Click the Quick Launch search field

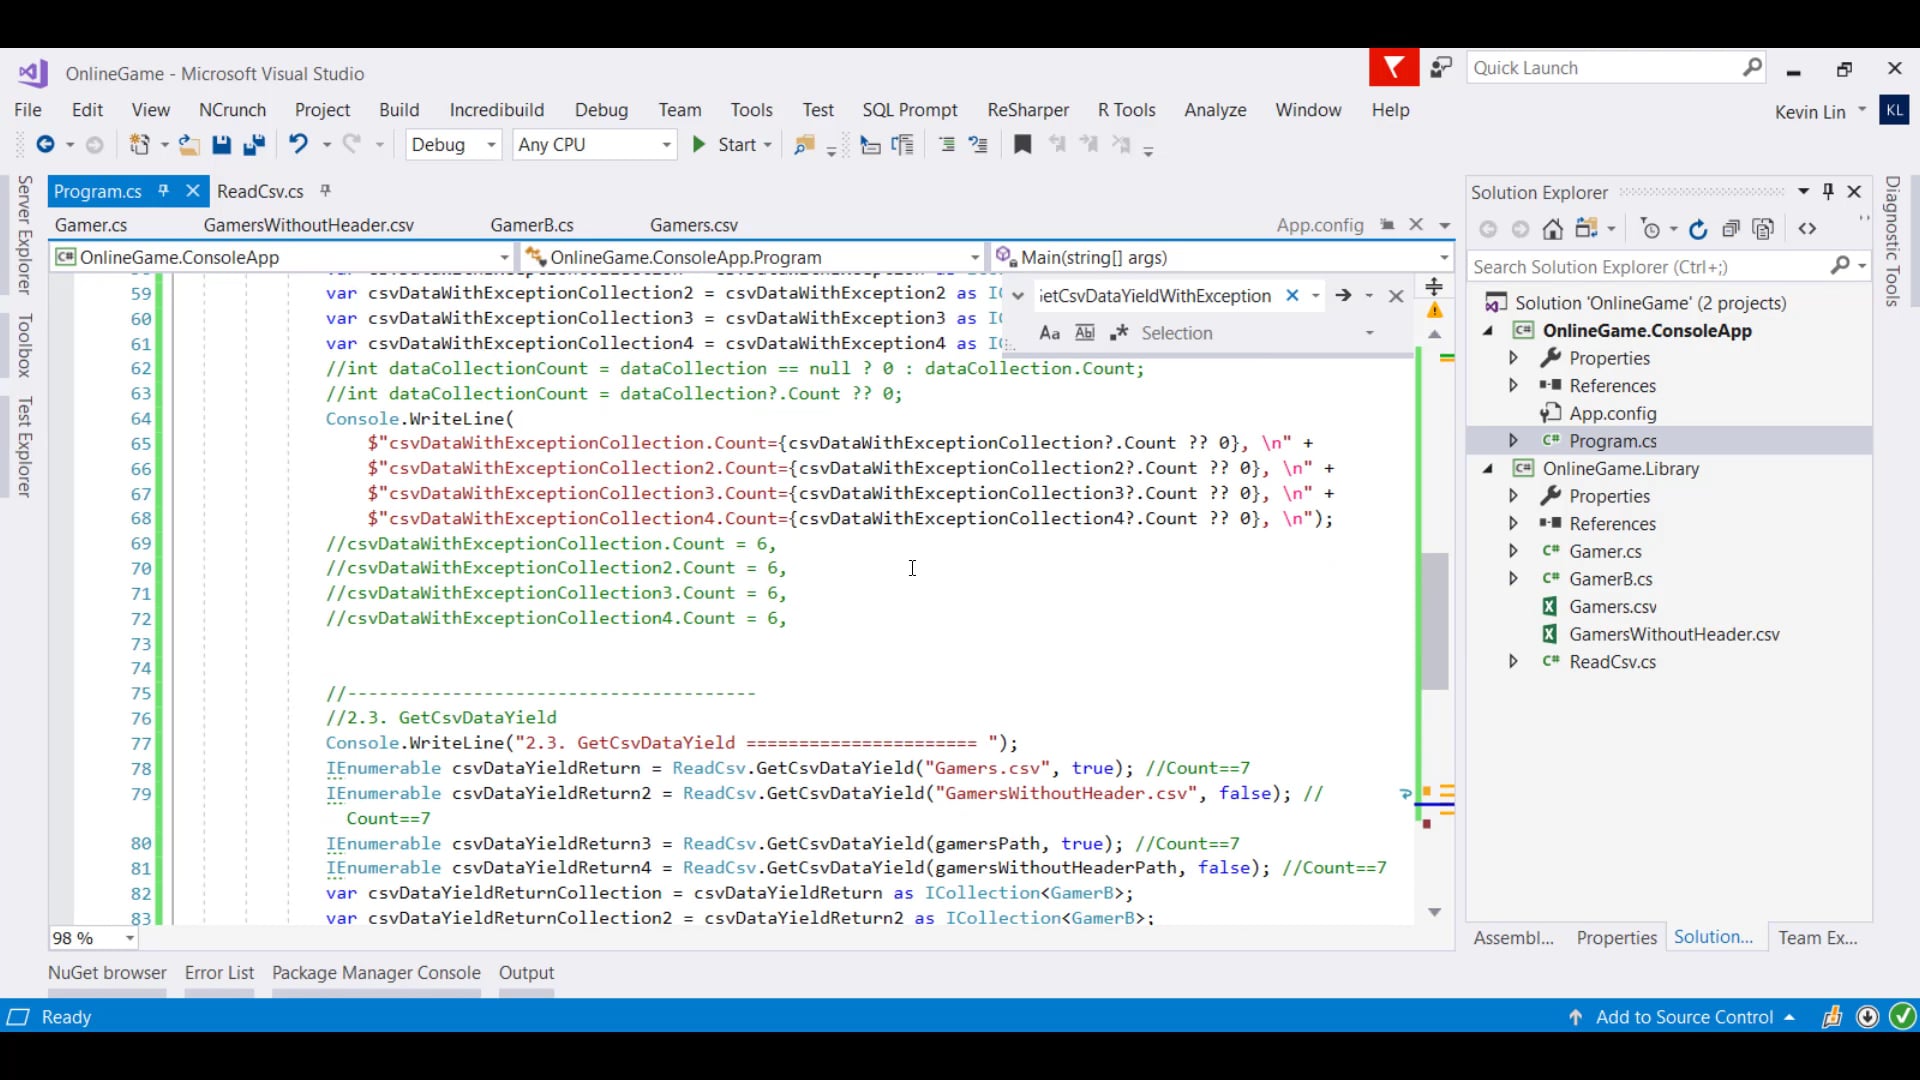point(1602,68)
